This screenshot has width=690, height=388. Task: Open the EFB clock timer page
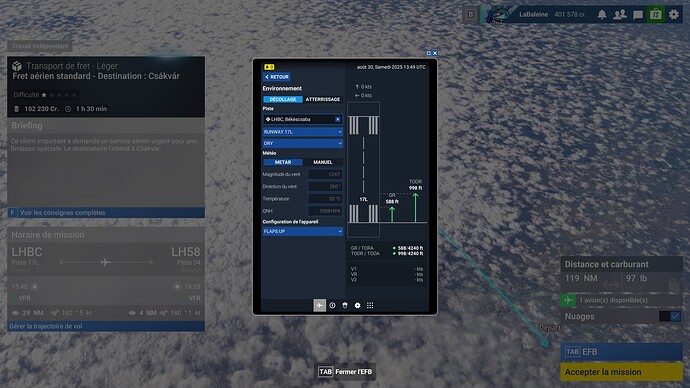(x=332, y=305)
